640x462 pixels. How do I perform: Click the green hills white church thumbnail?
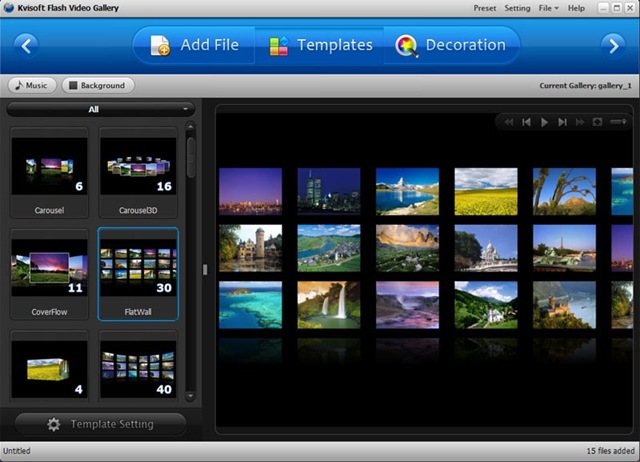coord(486,305)
